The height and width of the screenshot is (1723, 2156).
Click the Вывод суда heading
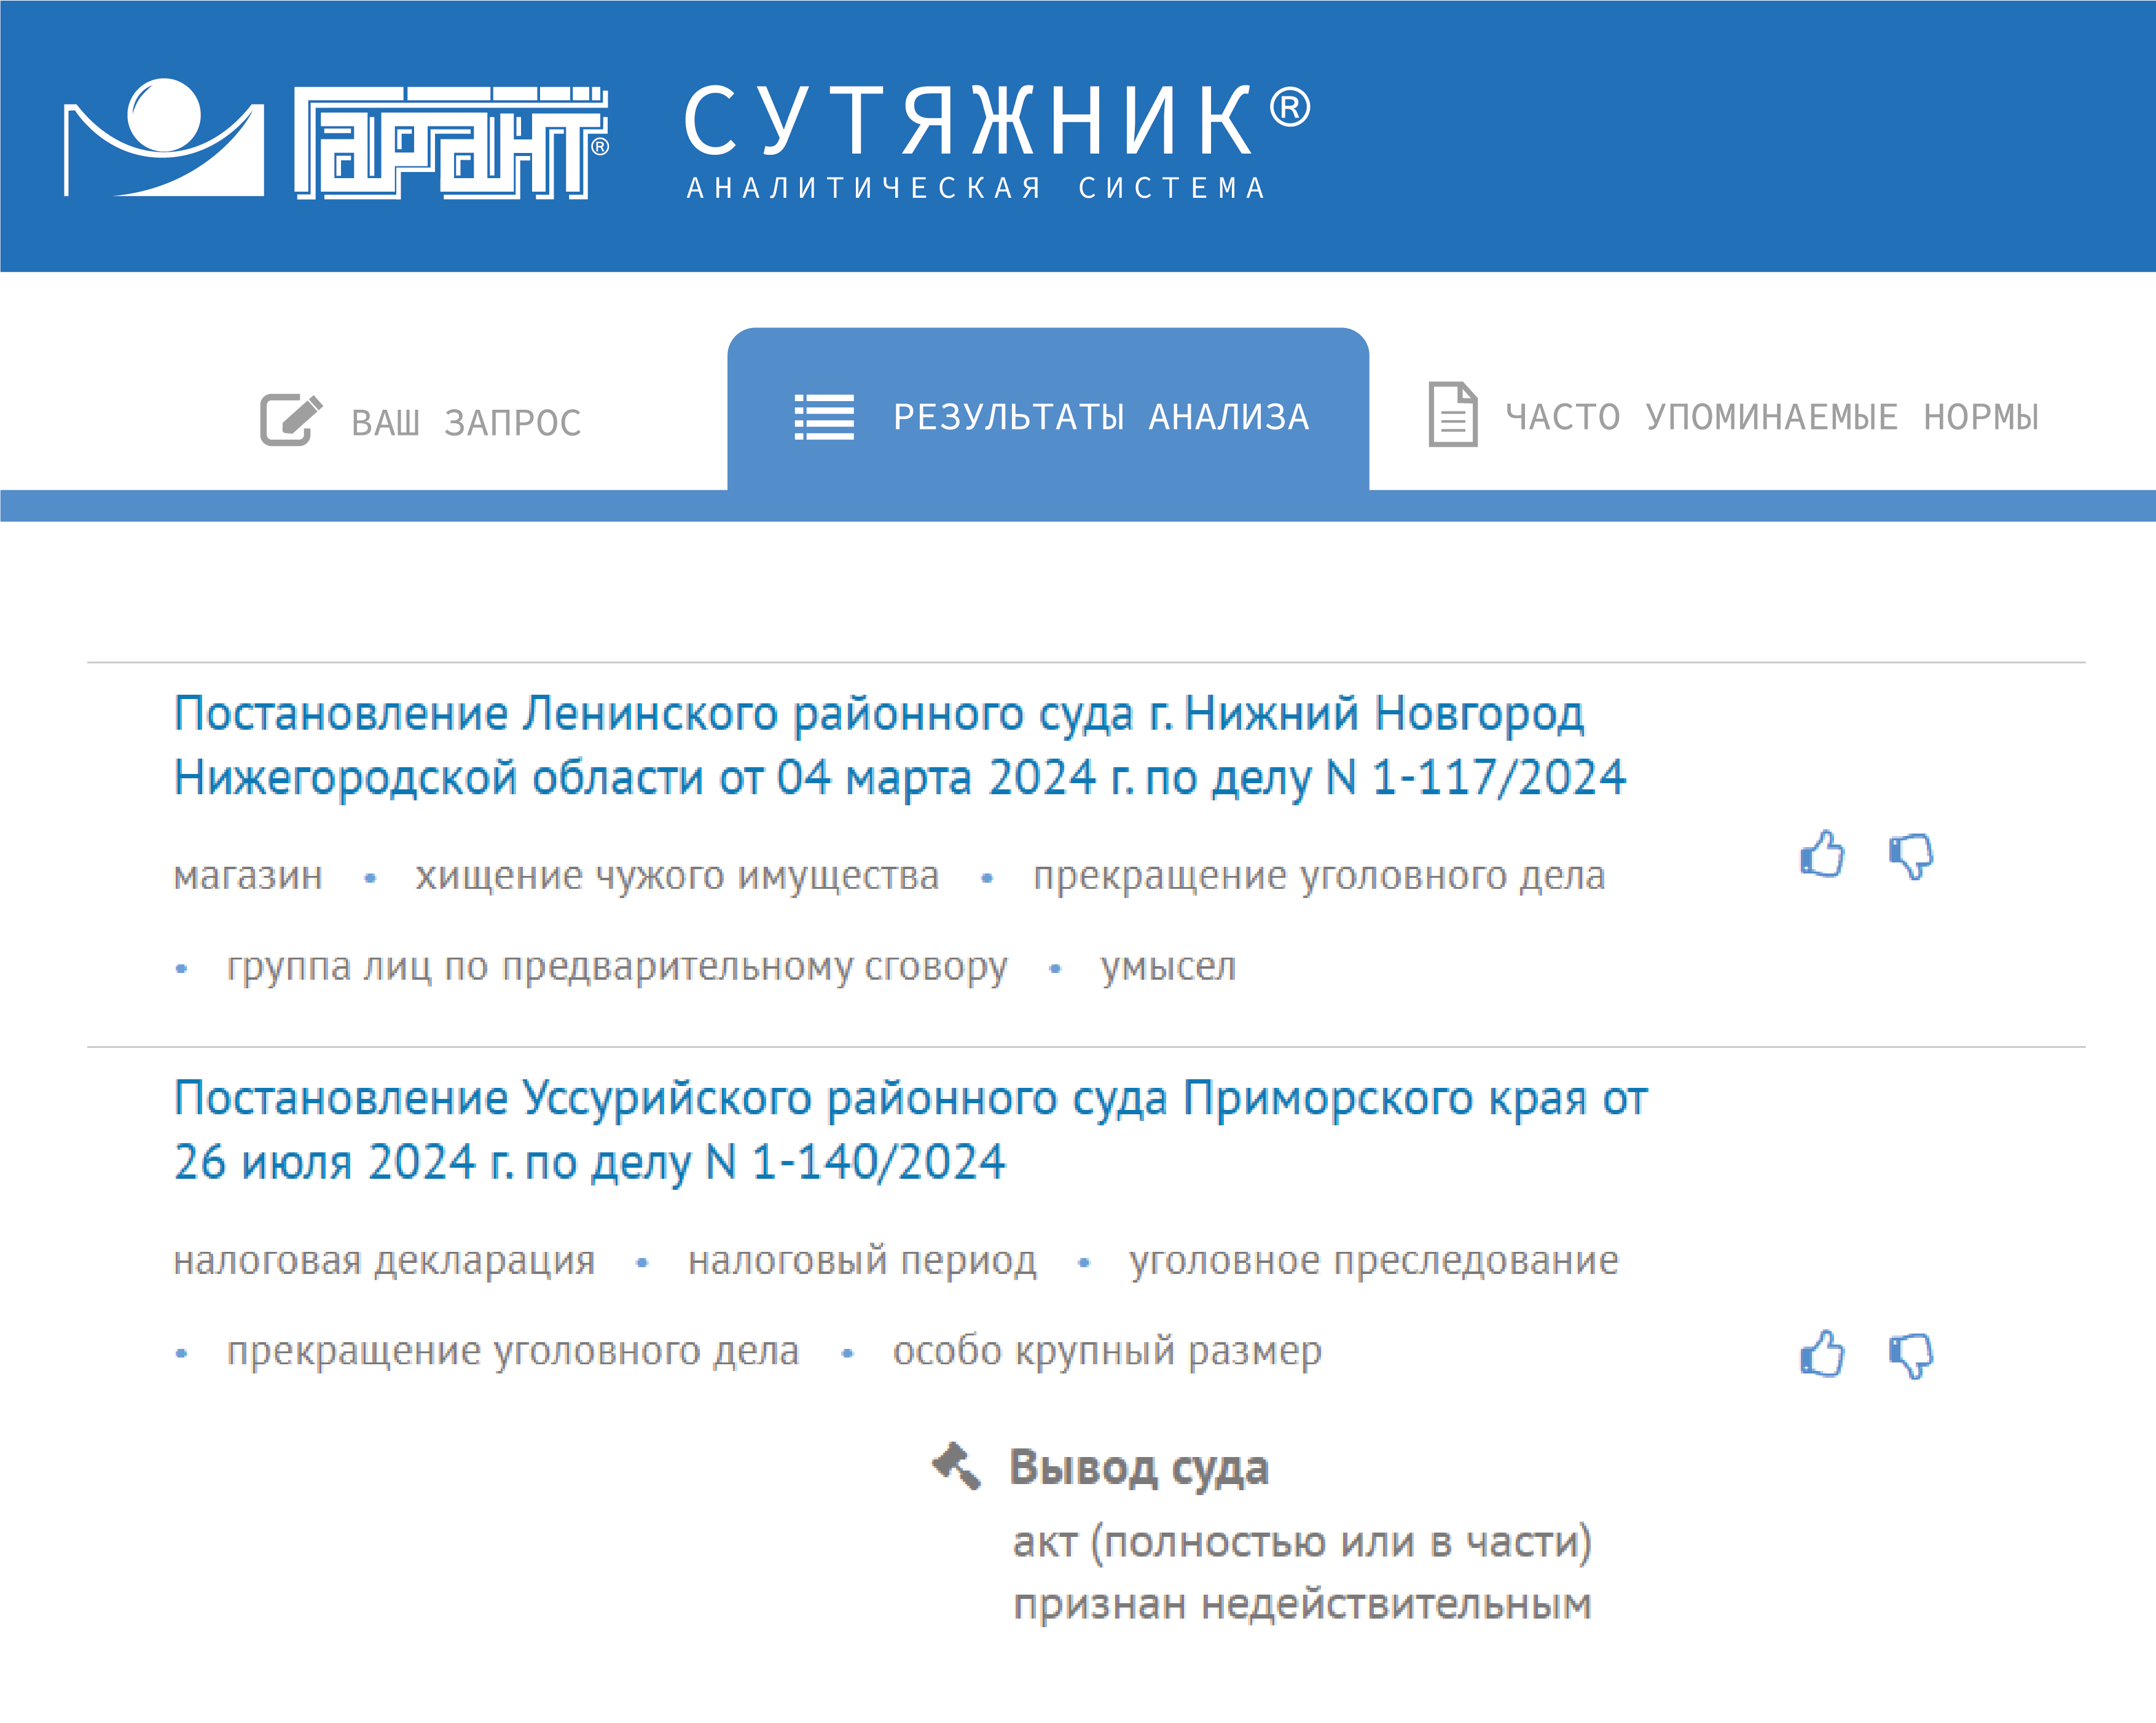click(1139, 1468)
